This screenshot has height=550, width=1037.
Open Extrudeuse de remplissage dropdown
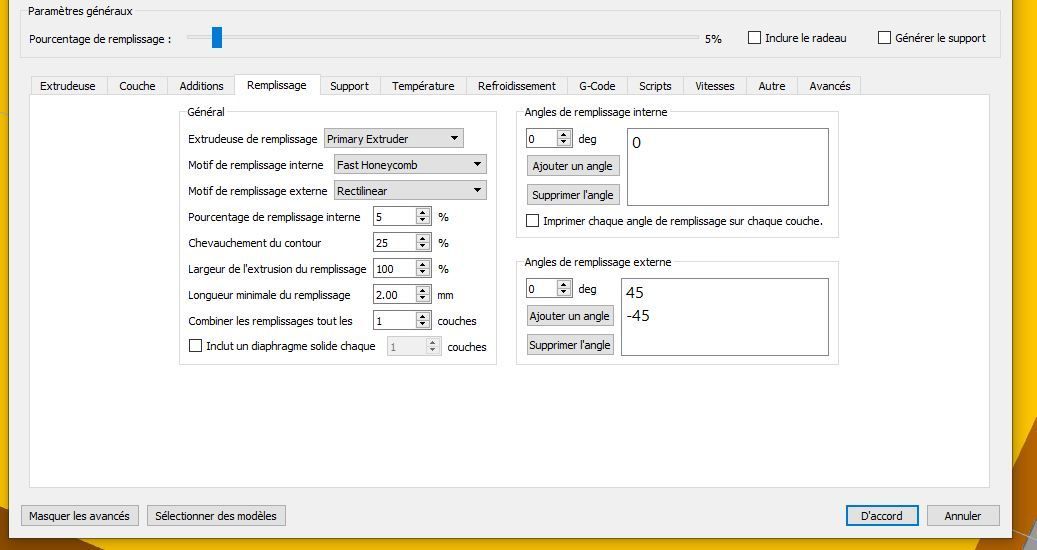tap(394, 139)
